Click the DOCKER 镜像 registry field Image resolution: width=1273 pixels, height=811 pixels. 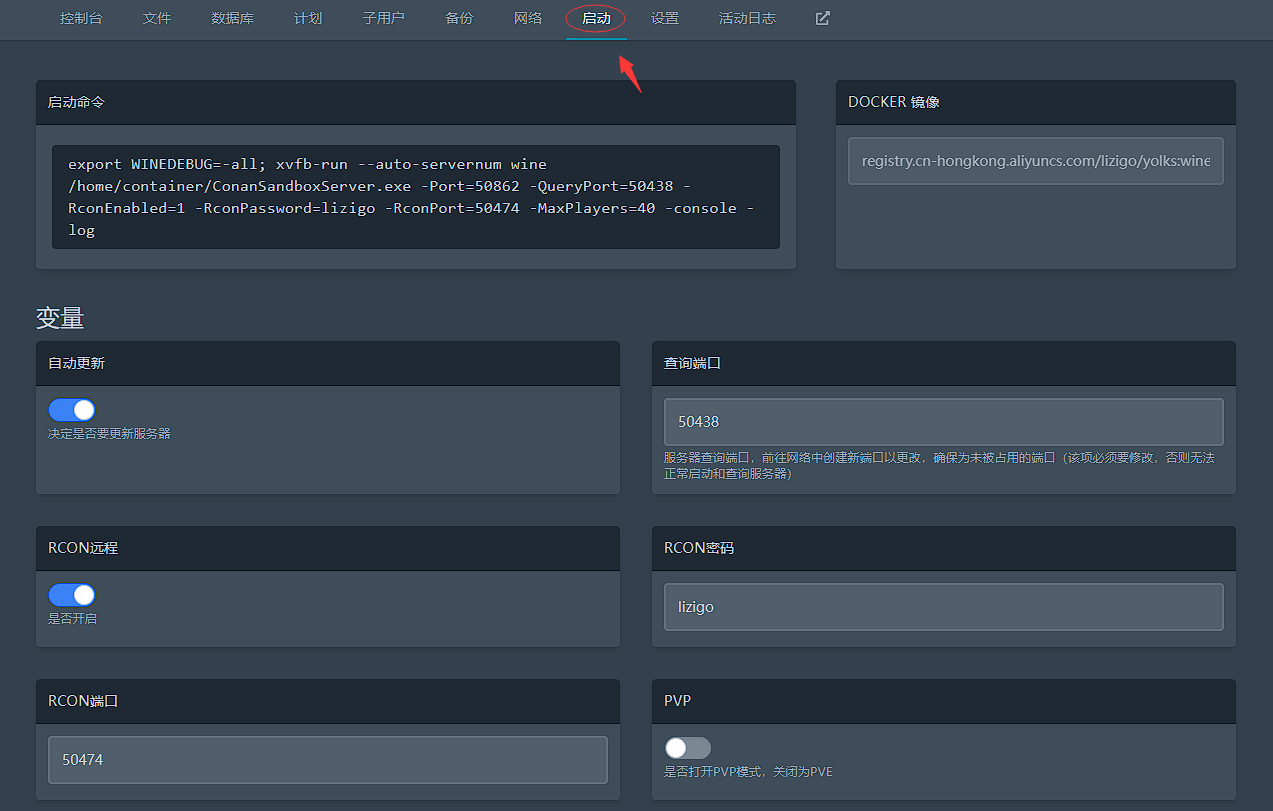tap(1036, 161)
